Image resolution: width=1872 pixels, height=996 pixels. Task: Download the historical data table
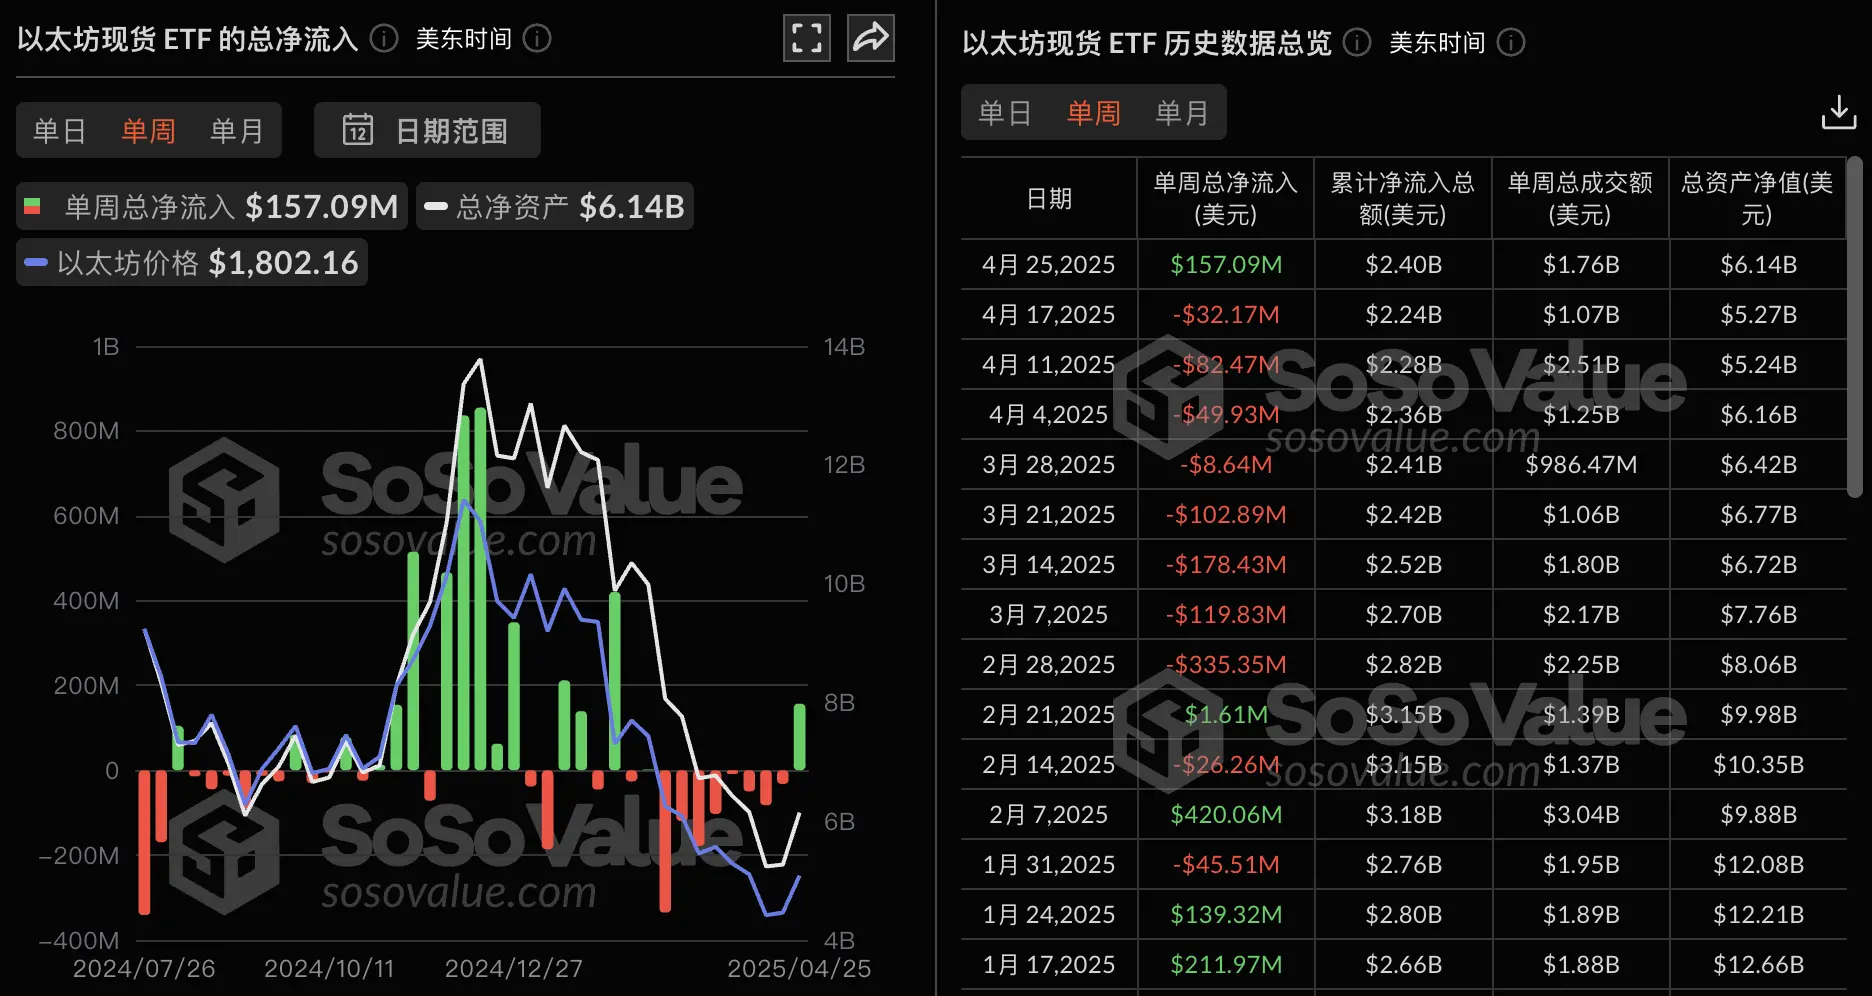coord(1838,113)
